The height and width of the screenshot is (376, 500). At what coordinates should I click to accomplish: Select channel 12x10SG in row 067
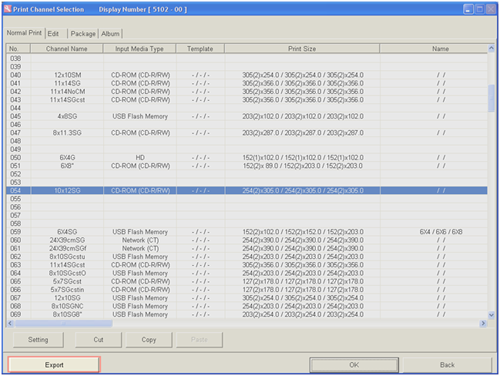coord(67,298)
